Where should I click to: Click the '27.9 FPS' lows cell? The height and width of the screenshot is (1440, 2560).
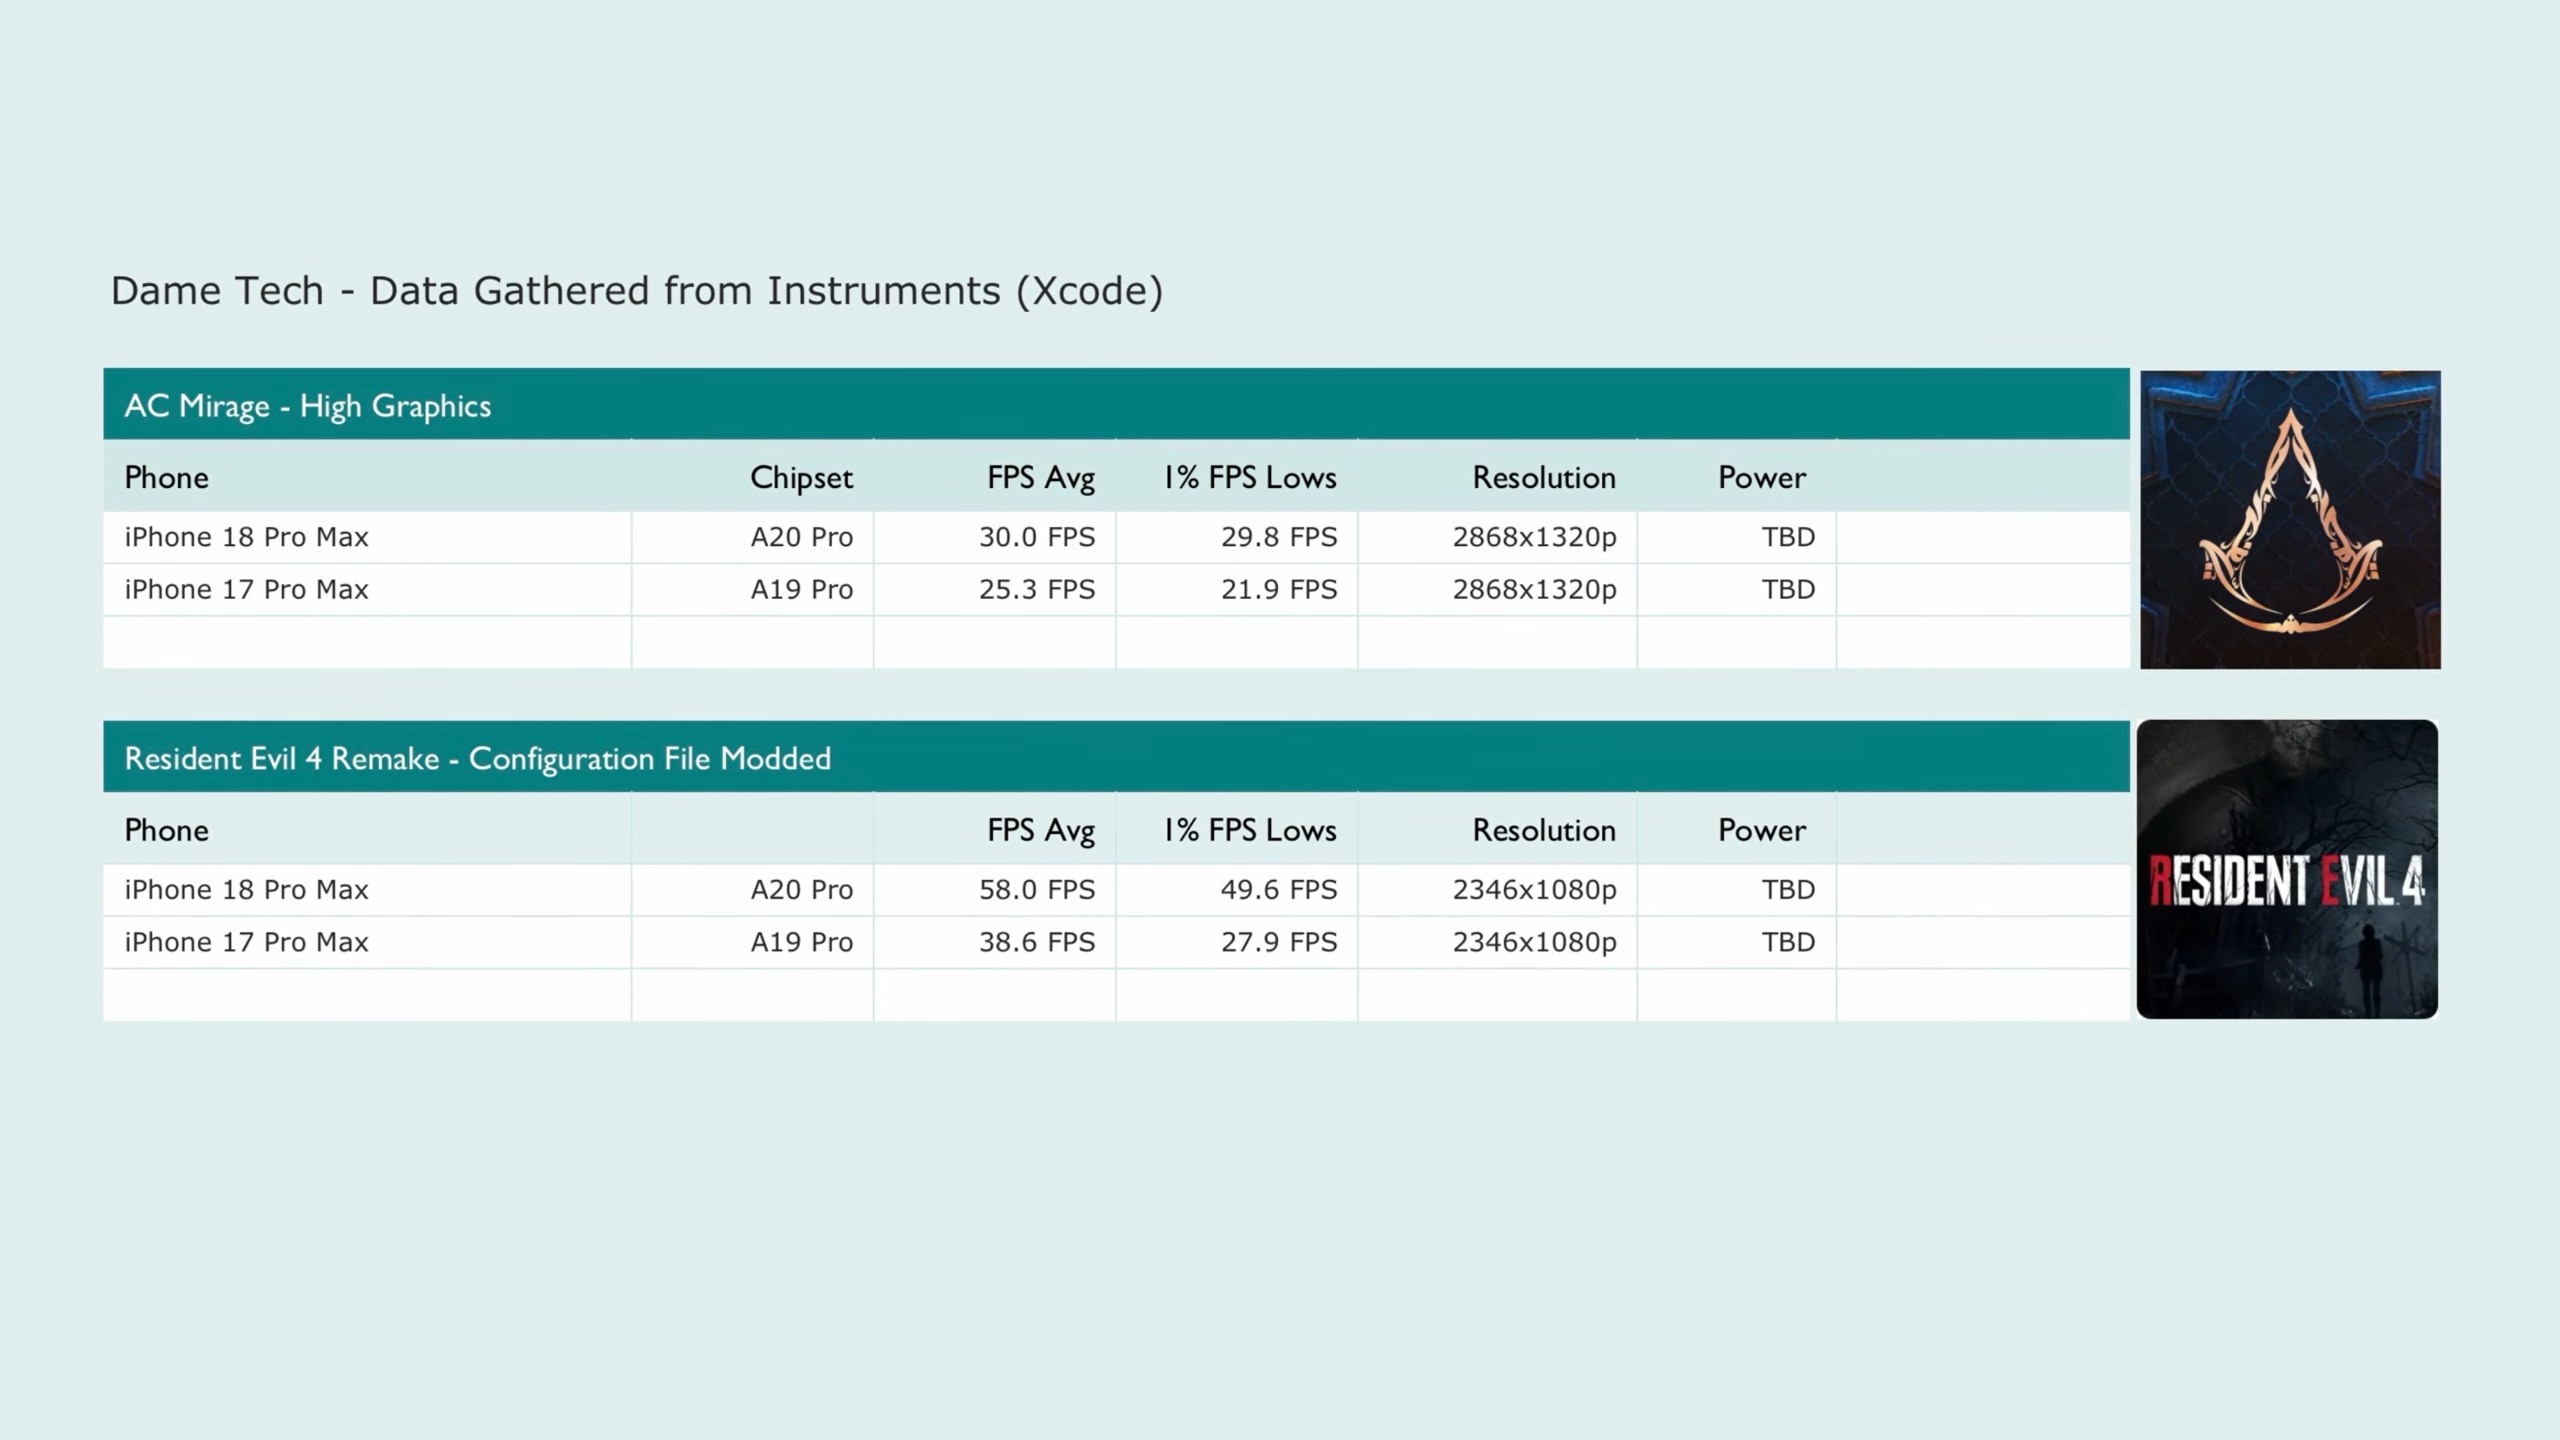[1278, 942]
